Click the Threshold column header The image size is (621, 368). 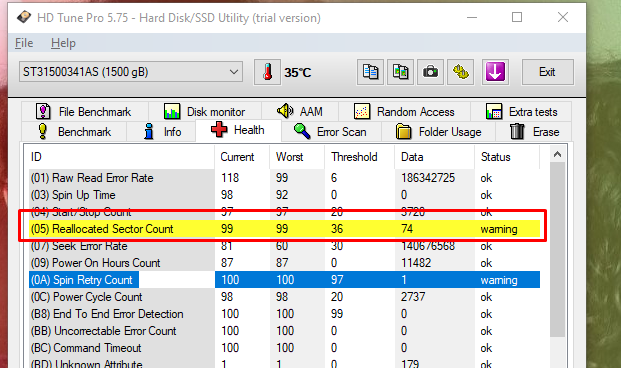(360, 157)
